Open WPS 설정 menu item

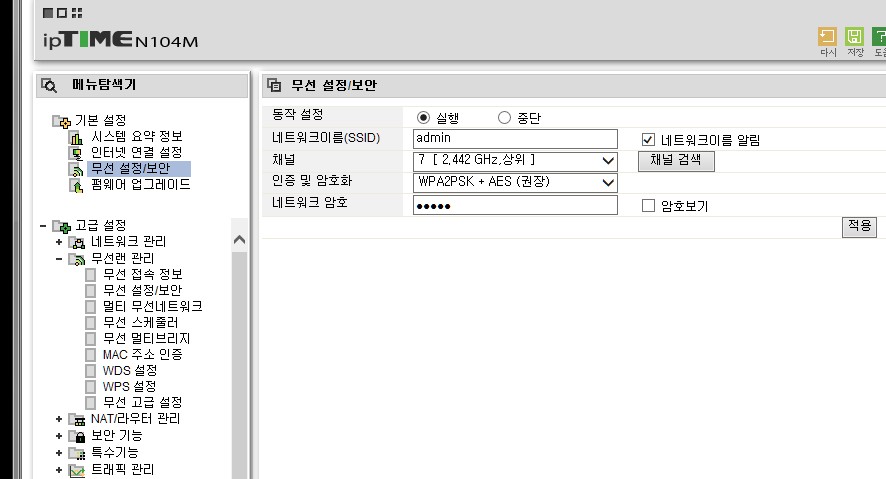[129, 387]
